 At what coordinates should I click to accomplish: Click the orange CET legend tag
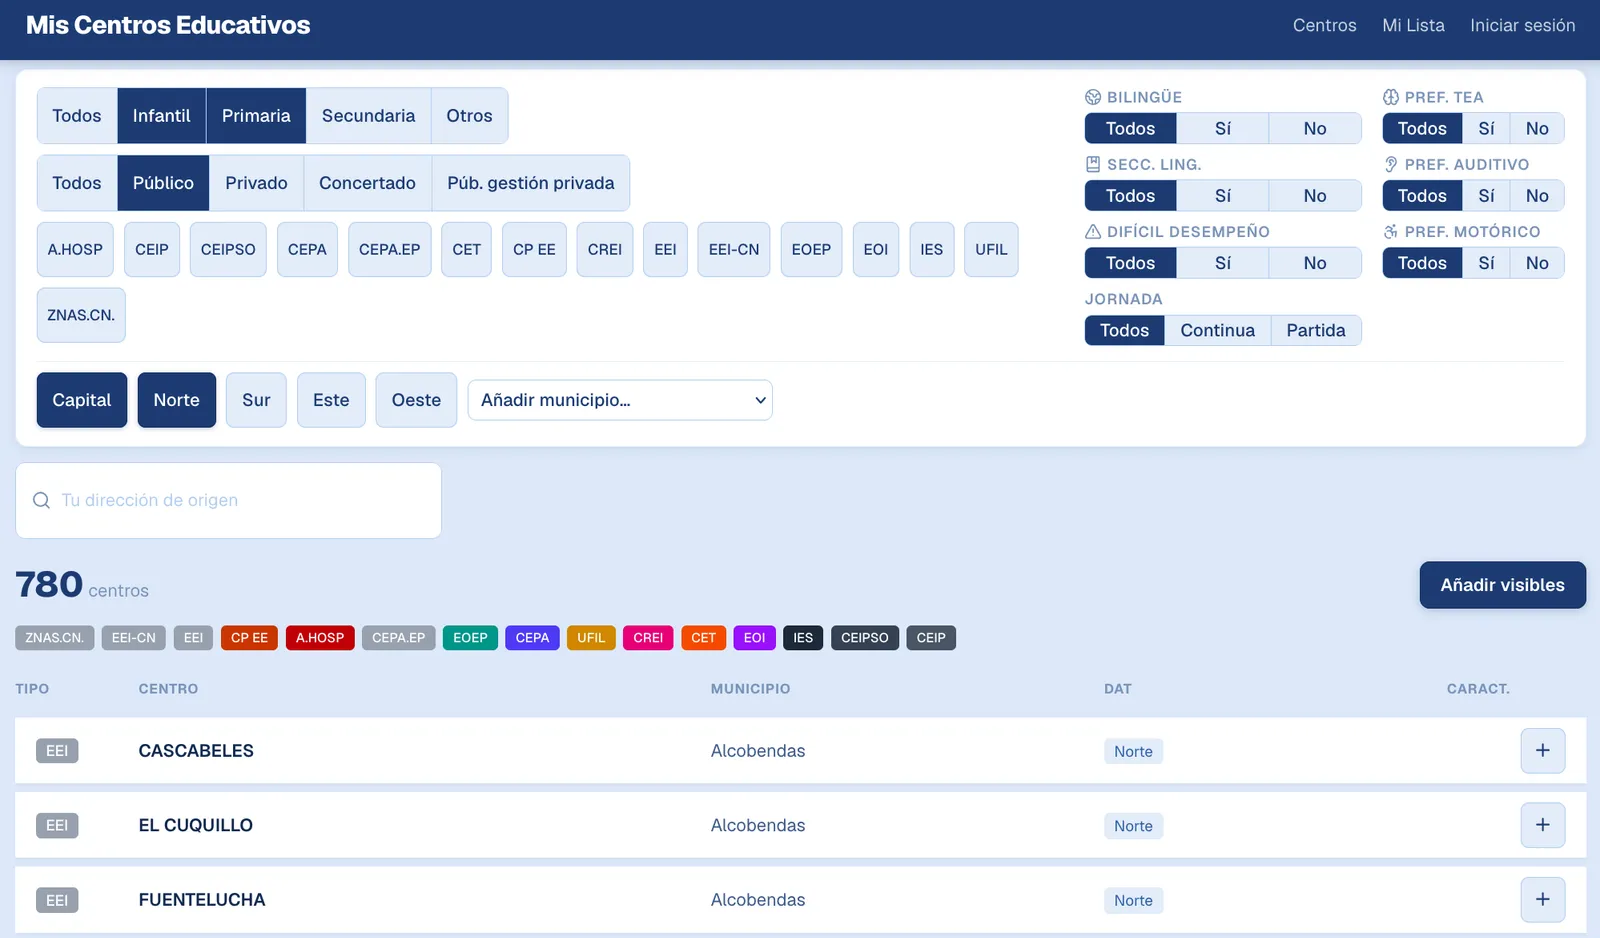703,638
